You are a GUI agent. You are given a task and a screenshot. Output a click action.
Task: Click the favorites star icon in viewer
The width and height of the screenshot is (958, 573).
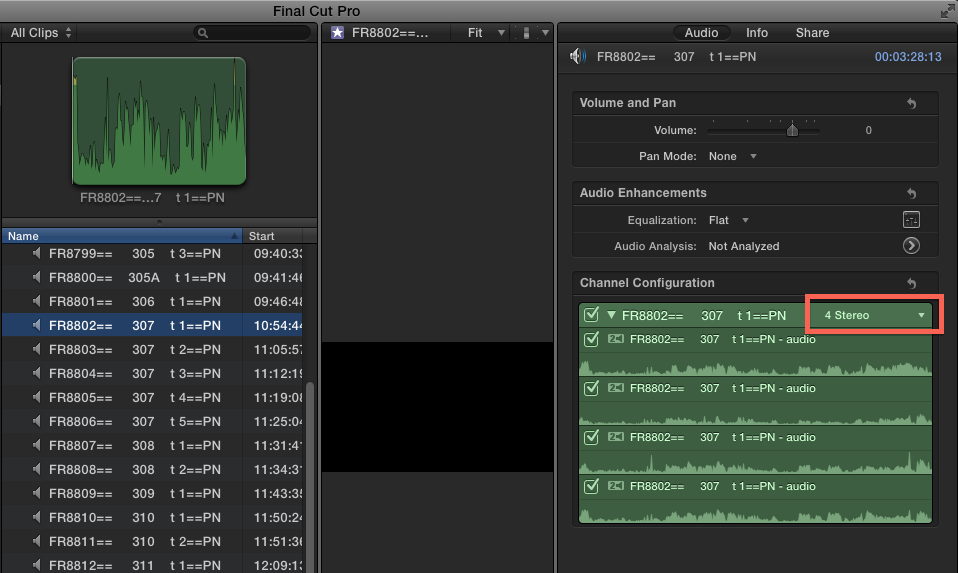coord(337,33)
